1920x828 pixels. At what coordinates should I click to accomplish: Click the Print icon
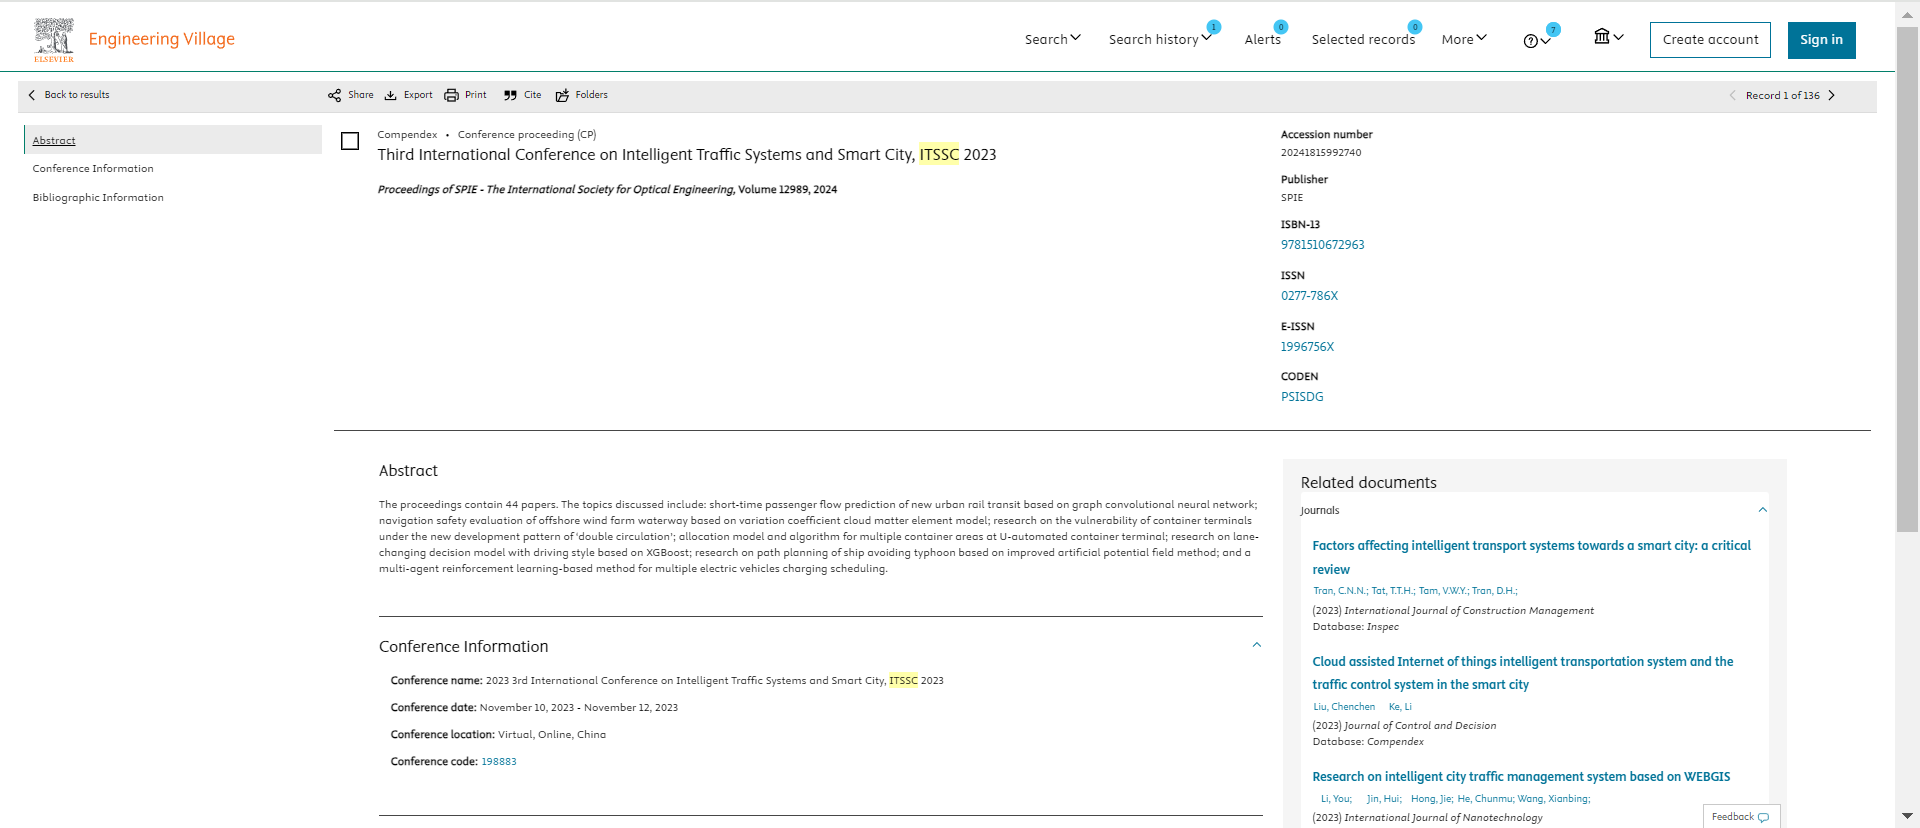pos(451,96)
